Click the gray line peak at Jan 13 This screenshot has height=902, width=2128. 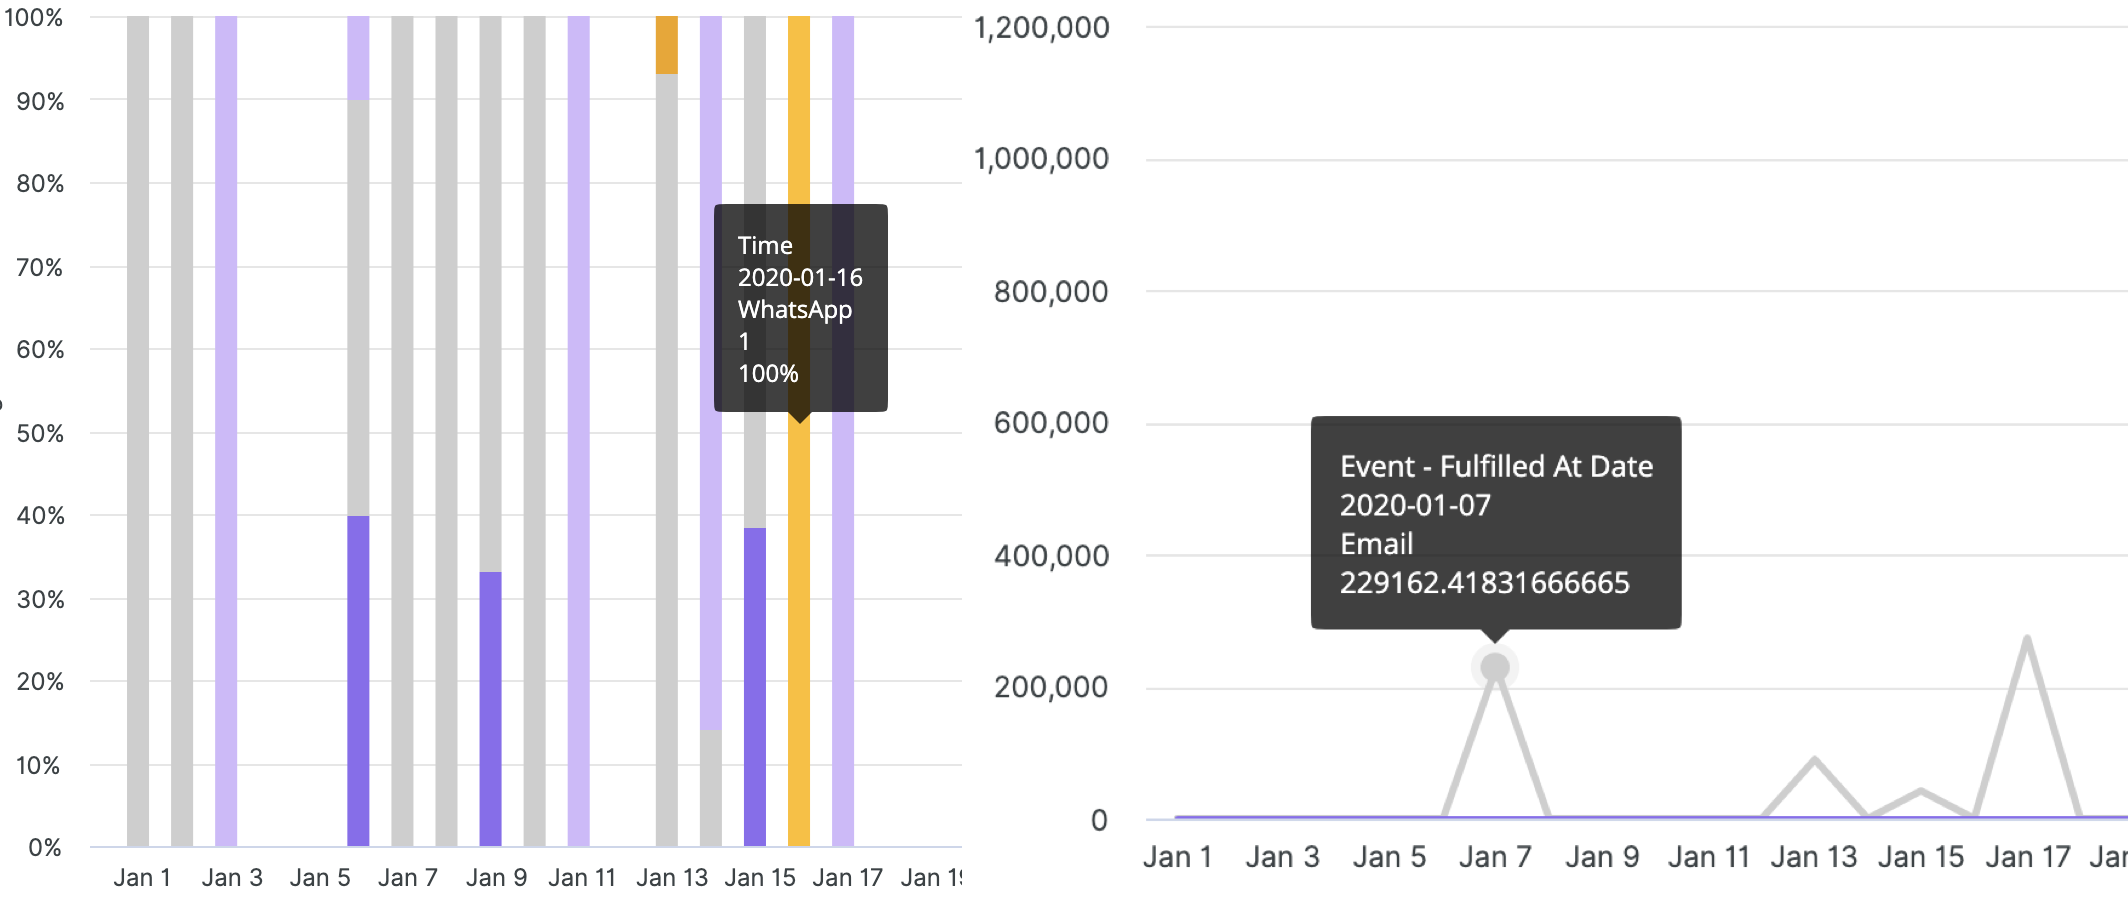1814,760
